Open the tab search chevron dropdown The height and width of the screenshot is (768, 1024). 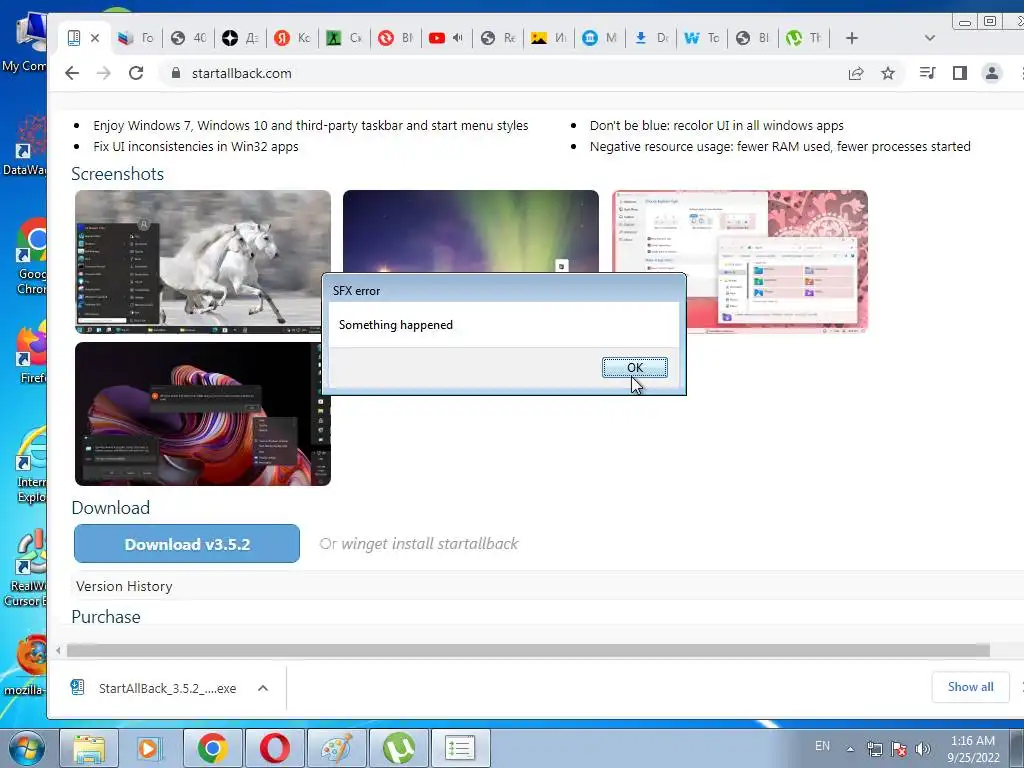(930, 38)
